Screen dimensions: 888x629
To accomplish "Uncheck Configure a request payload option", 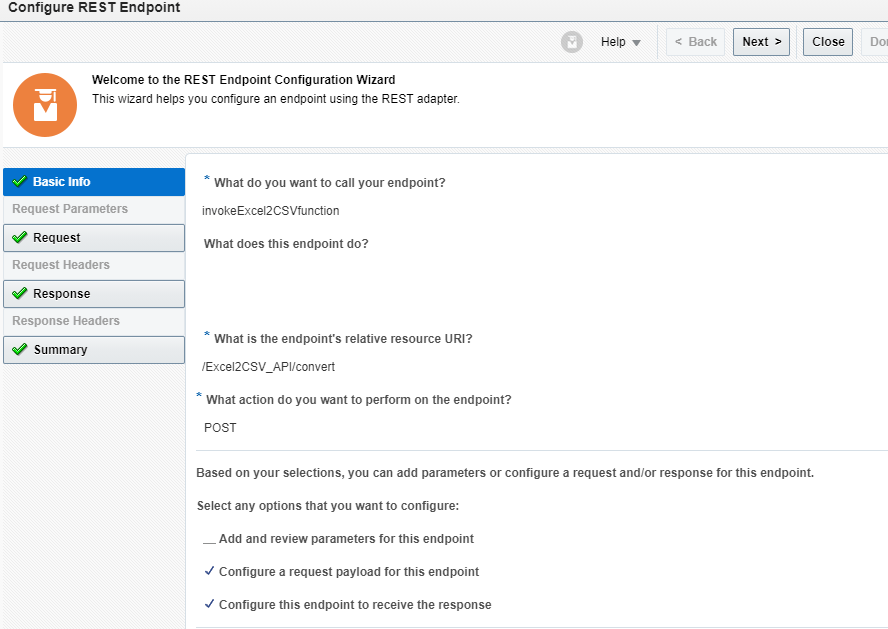I will pos(209,572).
